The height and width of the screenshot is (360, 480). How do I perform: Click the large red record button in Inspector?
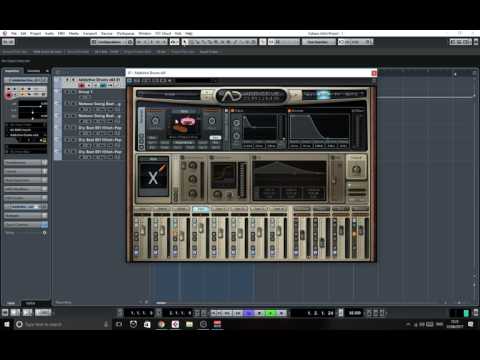point(9,95)
